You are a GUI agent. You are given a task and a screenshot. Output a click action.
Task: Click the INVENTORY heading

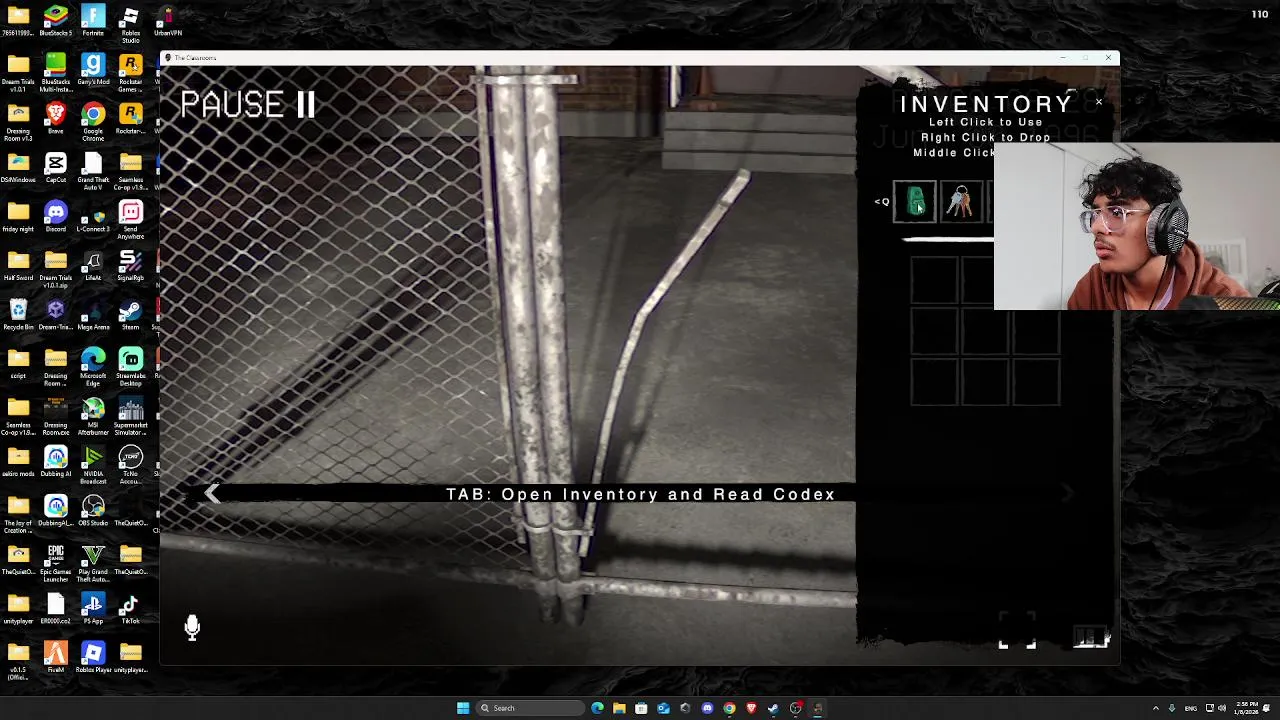(986, 104)
